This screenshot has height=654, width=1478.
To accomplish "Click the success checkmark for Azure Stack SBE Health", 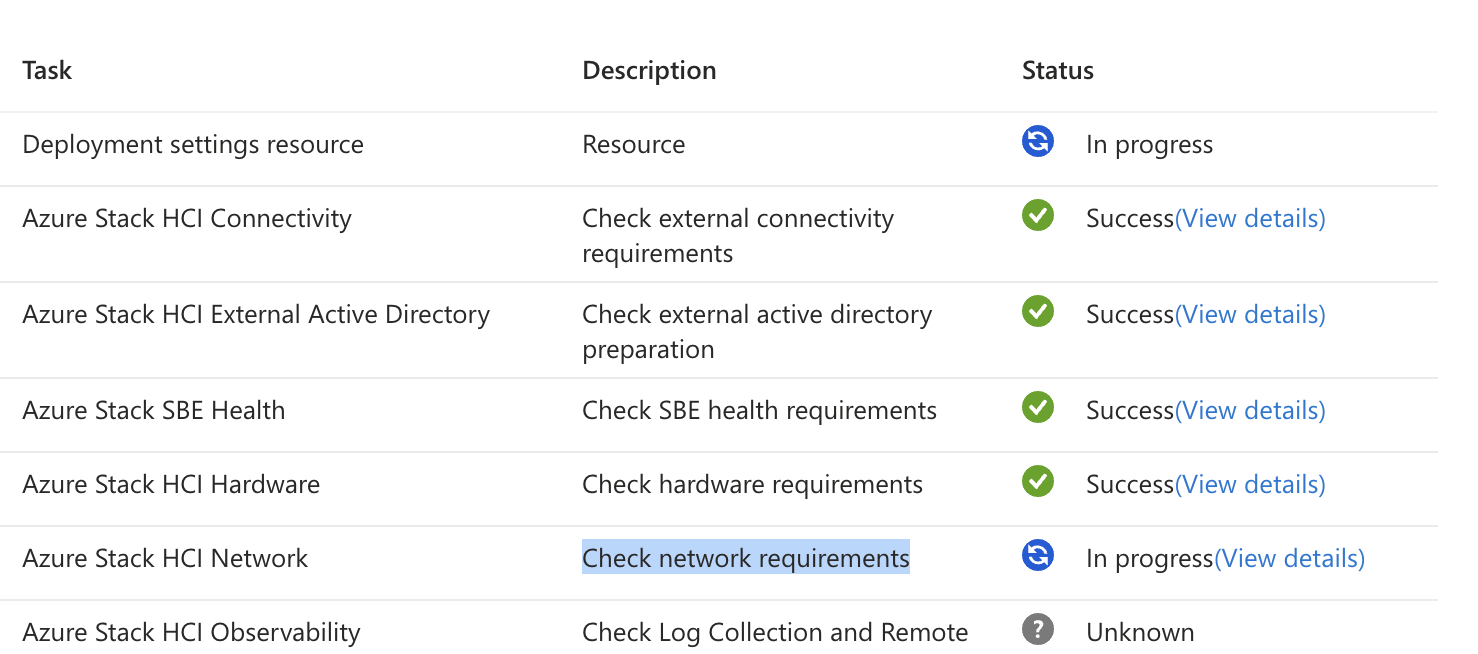I will click(1038, 407).
